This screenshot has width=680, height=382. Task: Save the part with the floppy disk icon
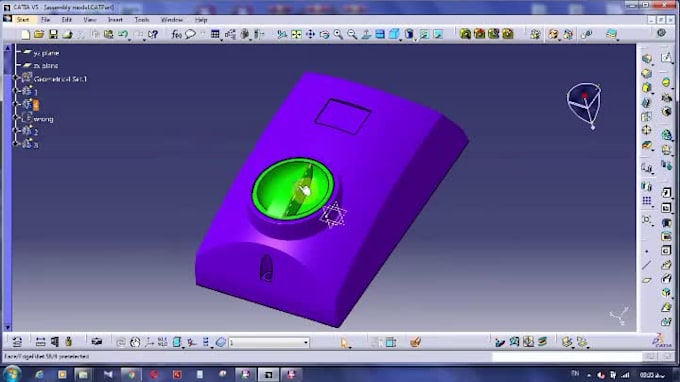point(53,34)
